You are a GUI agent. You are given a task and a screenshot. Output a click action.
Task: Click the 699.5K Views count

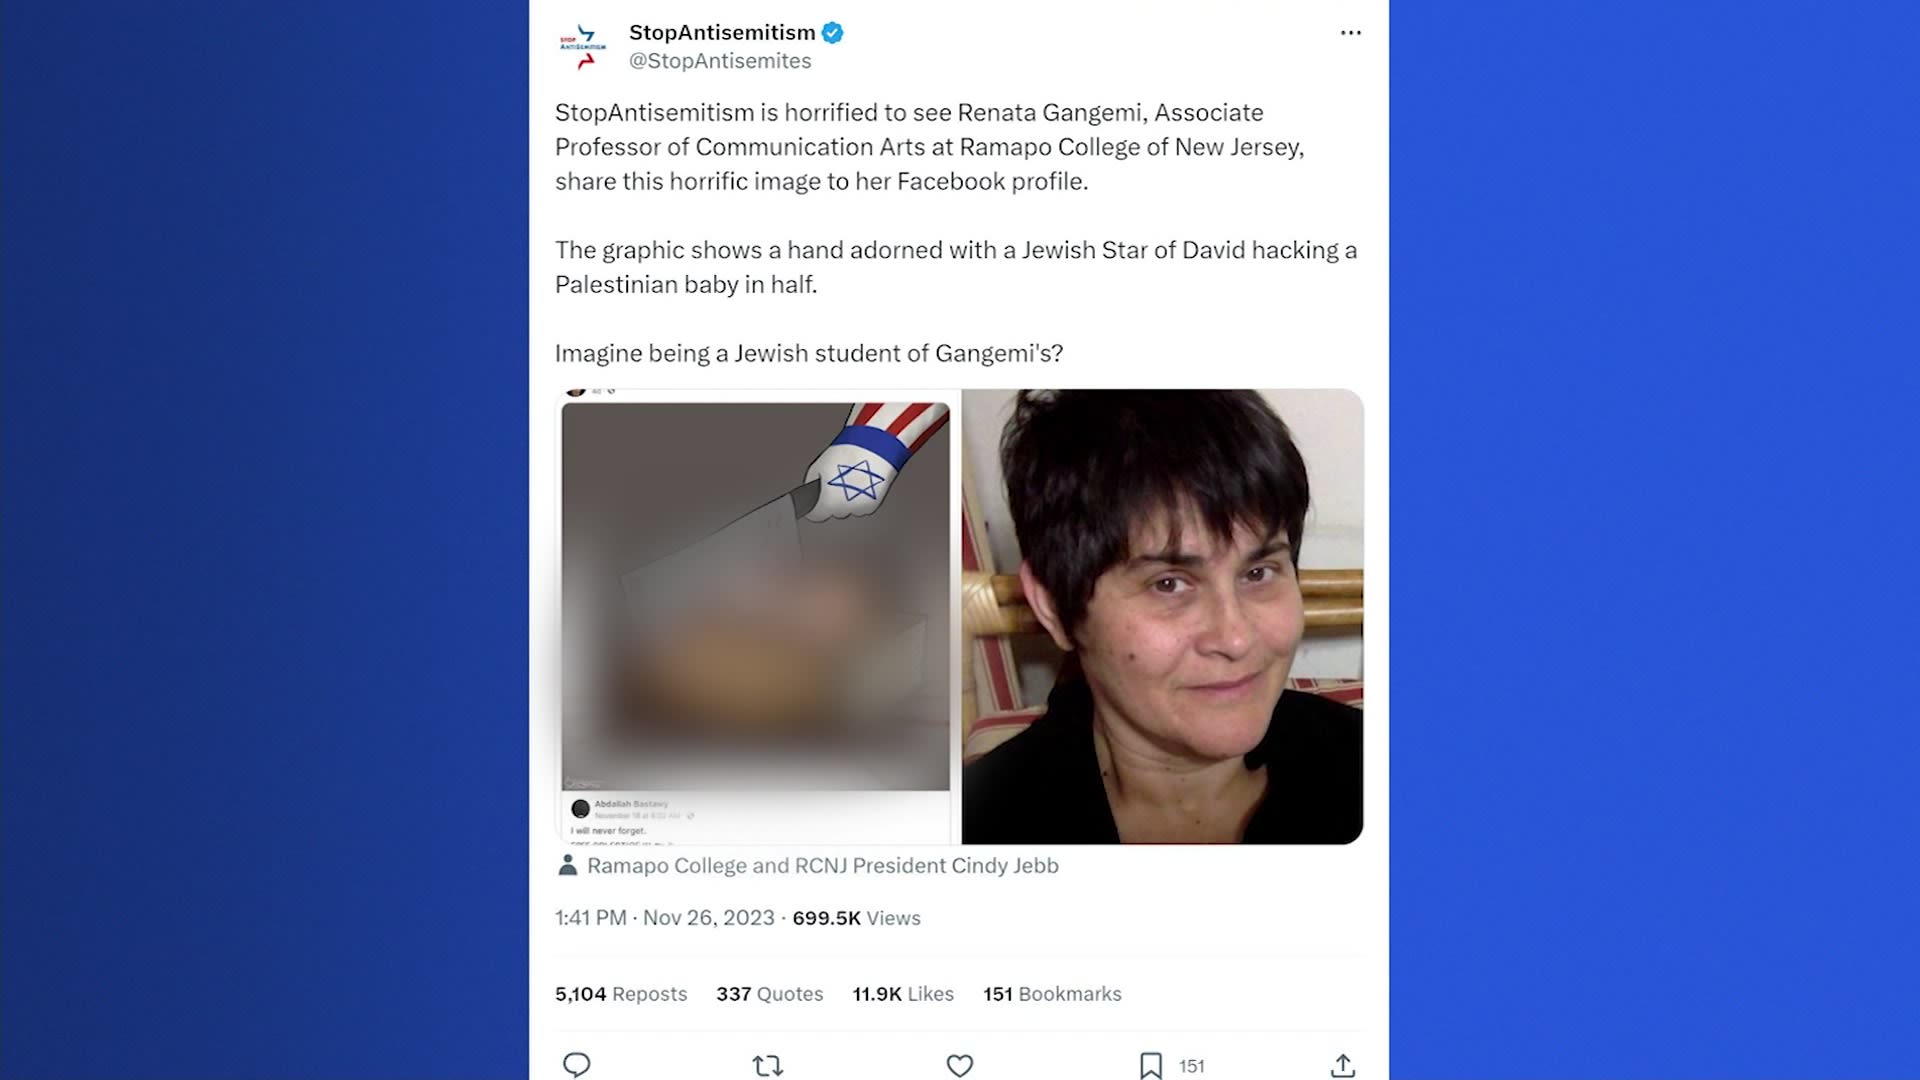(x=856, y=918)
